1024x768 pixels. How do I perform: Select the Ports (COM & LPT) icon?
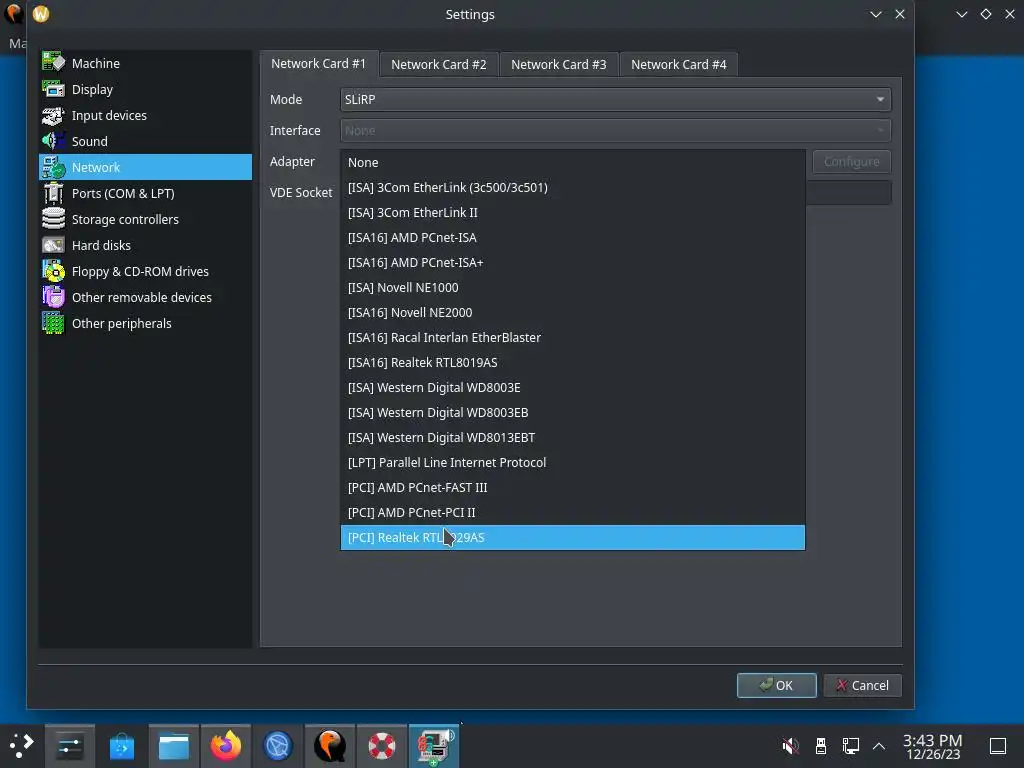point(54,193)
